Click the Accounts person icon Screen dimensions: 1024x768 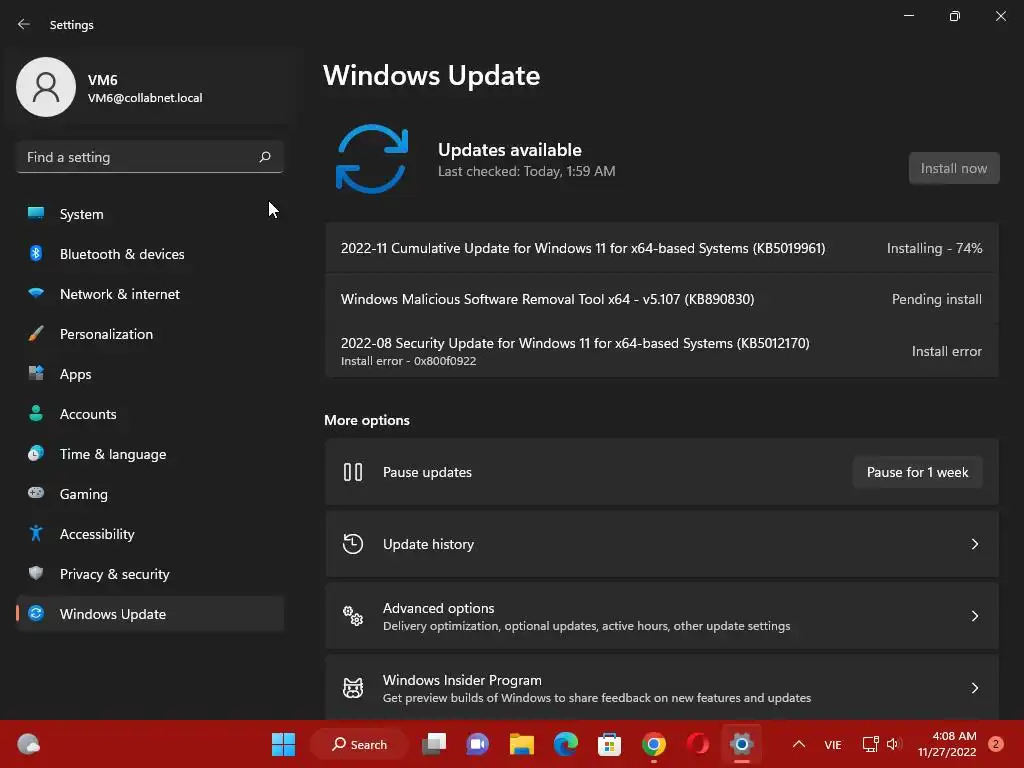pyautogui.click(x=36, y=413)
